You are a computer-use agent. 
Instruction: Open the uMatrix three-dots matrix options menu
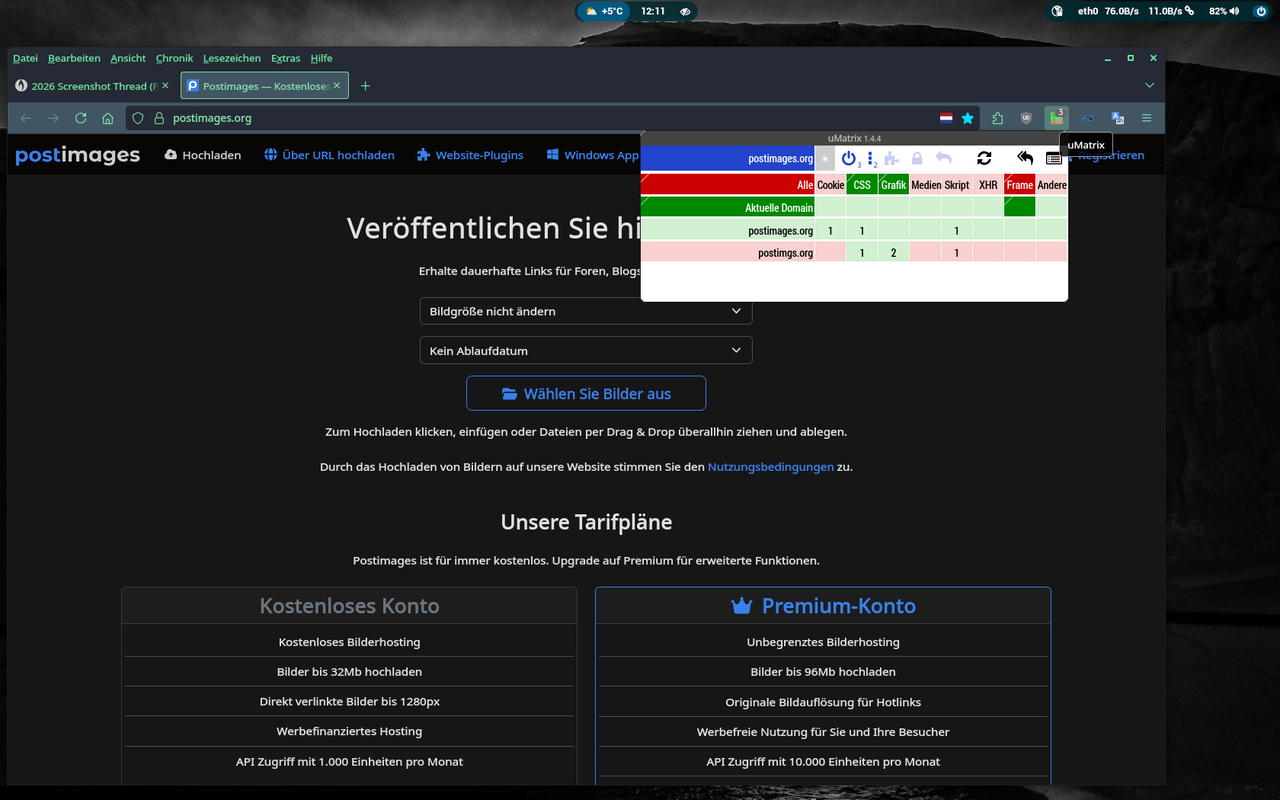[871, 158]
